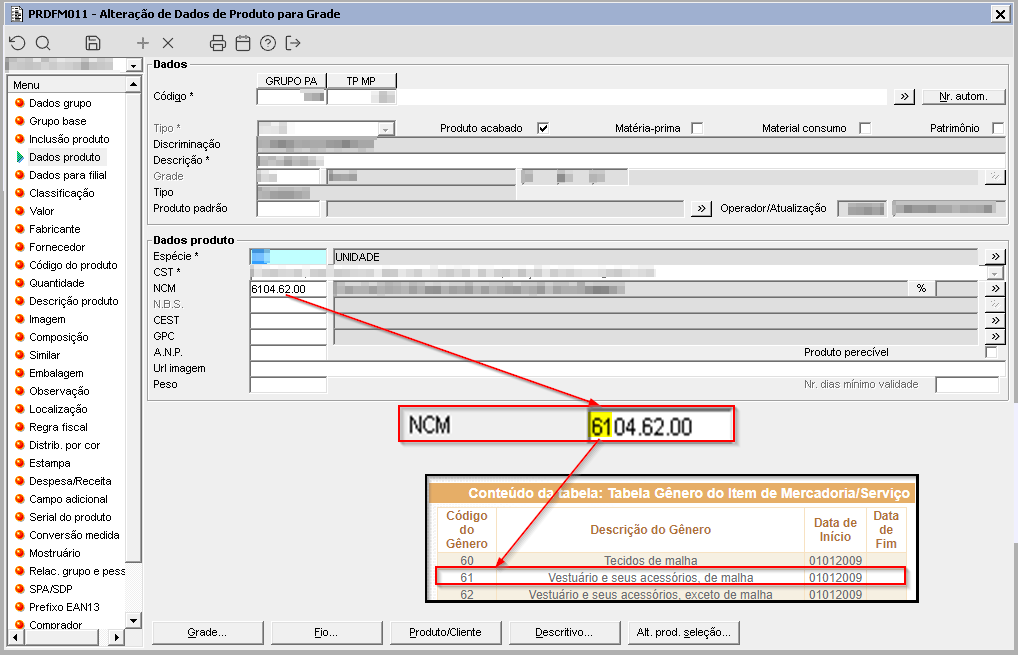Toggle Matéria-prima checkbox

(697, 128)
